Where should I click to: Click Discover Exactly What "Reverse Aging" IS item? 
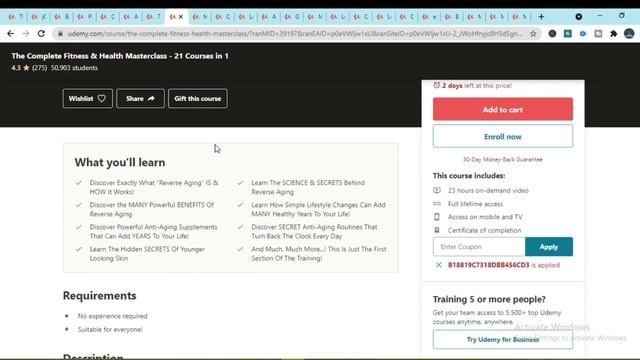[154, 187]
